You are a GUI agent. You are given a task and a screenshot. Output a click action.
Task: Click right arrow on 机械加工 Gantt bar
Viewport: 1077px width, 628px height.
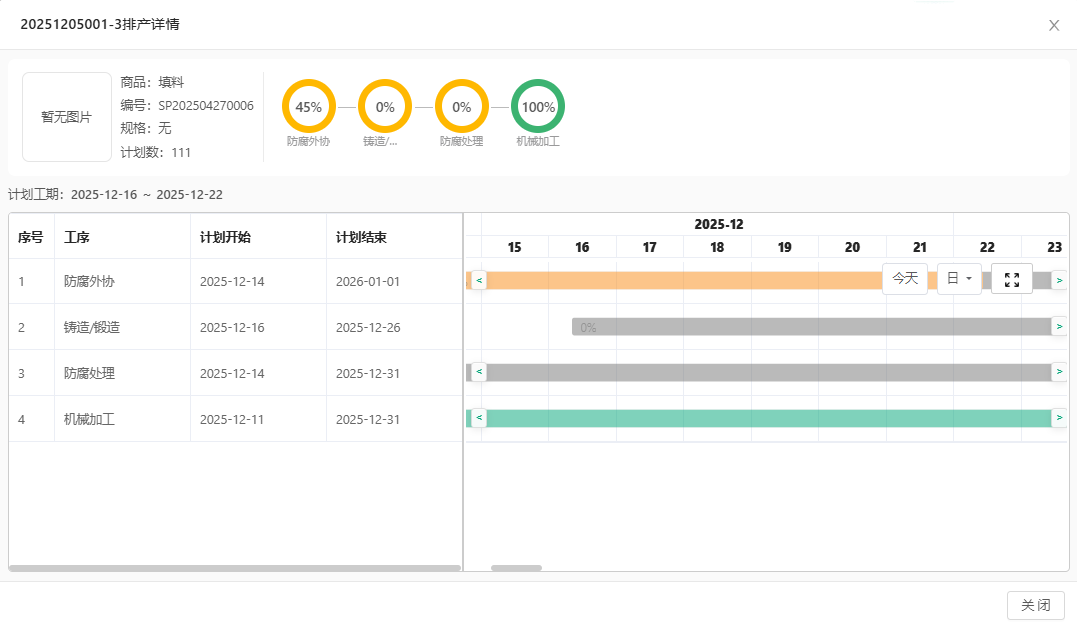pos(1059,417)
